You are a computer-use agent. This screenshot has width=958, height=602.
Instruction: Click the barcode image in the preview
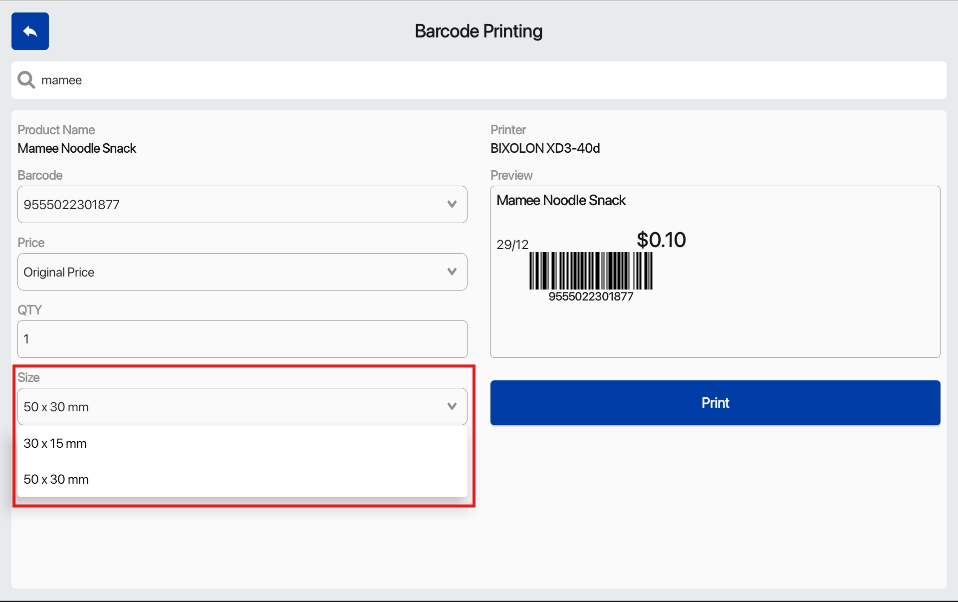click(590, 270)
